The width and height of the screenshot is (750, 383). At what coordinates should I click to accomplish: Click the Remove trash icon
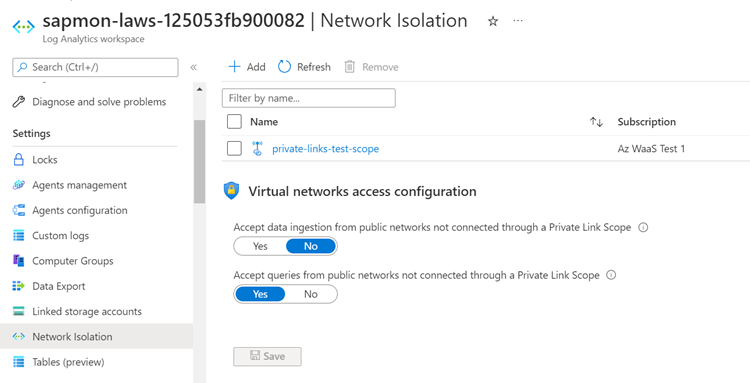point(350,67)
